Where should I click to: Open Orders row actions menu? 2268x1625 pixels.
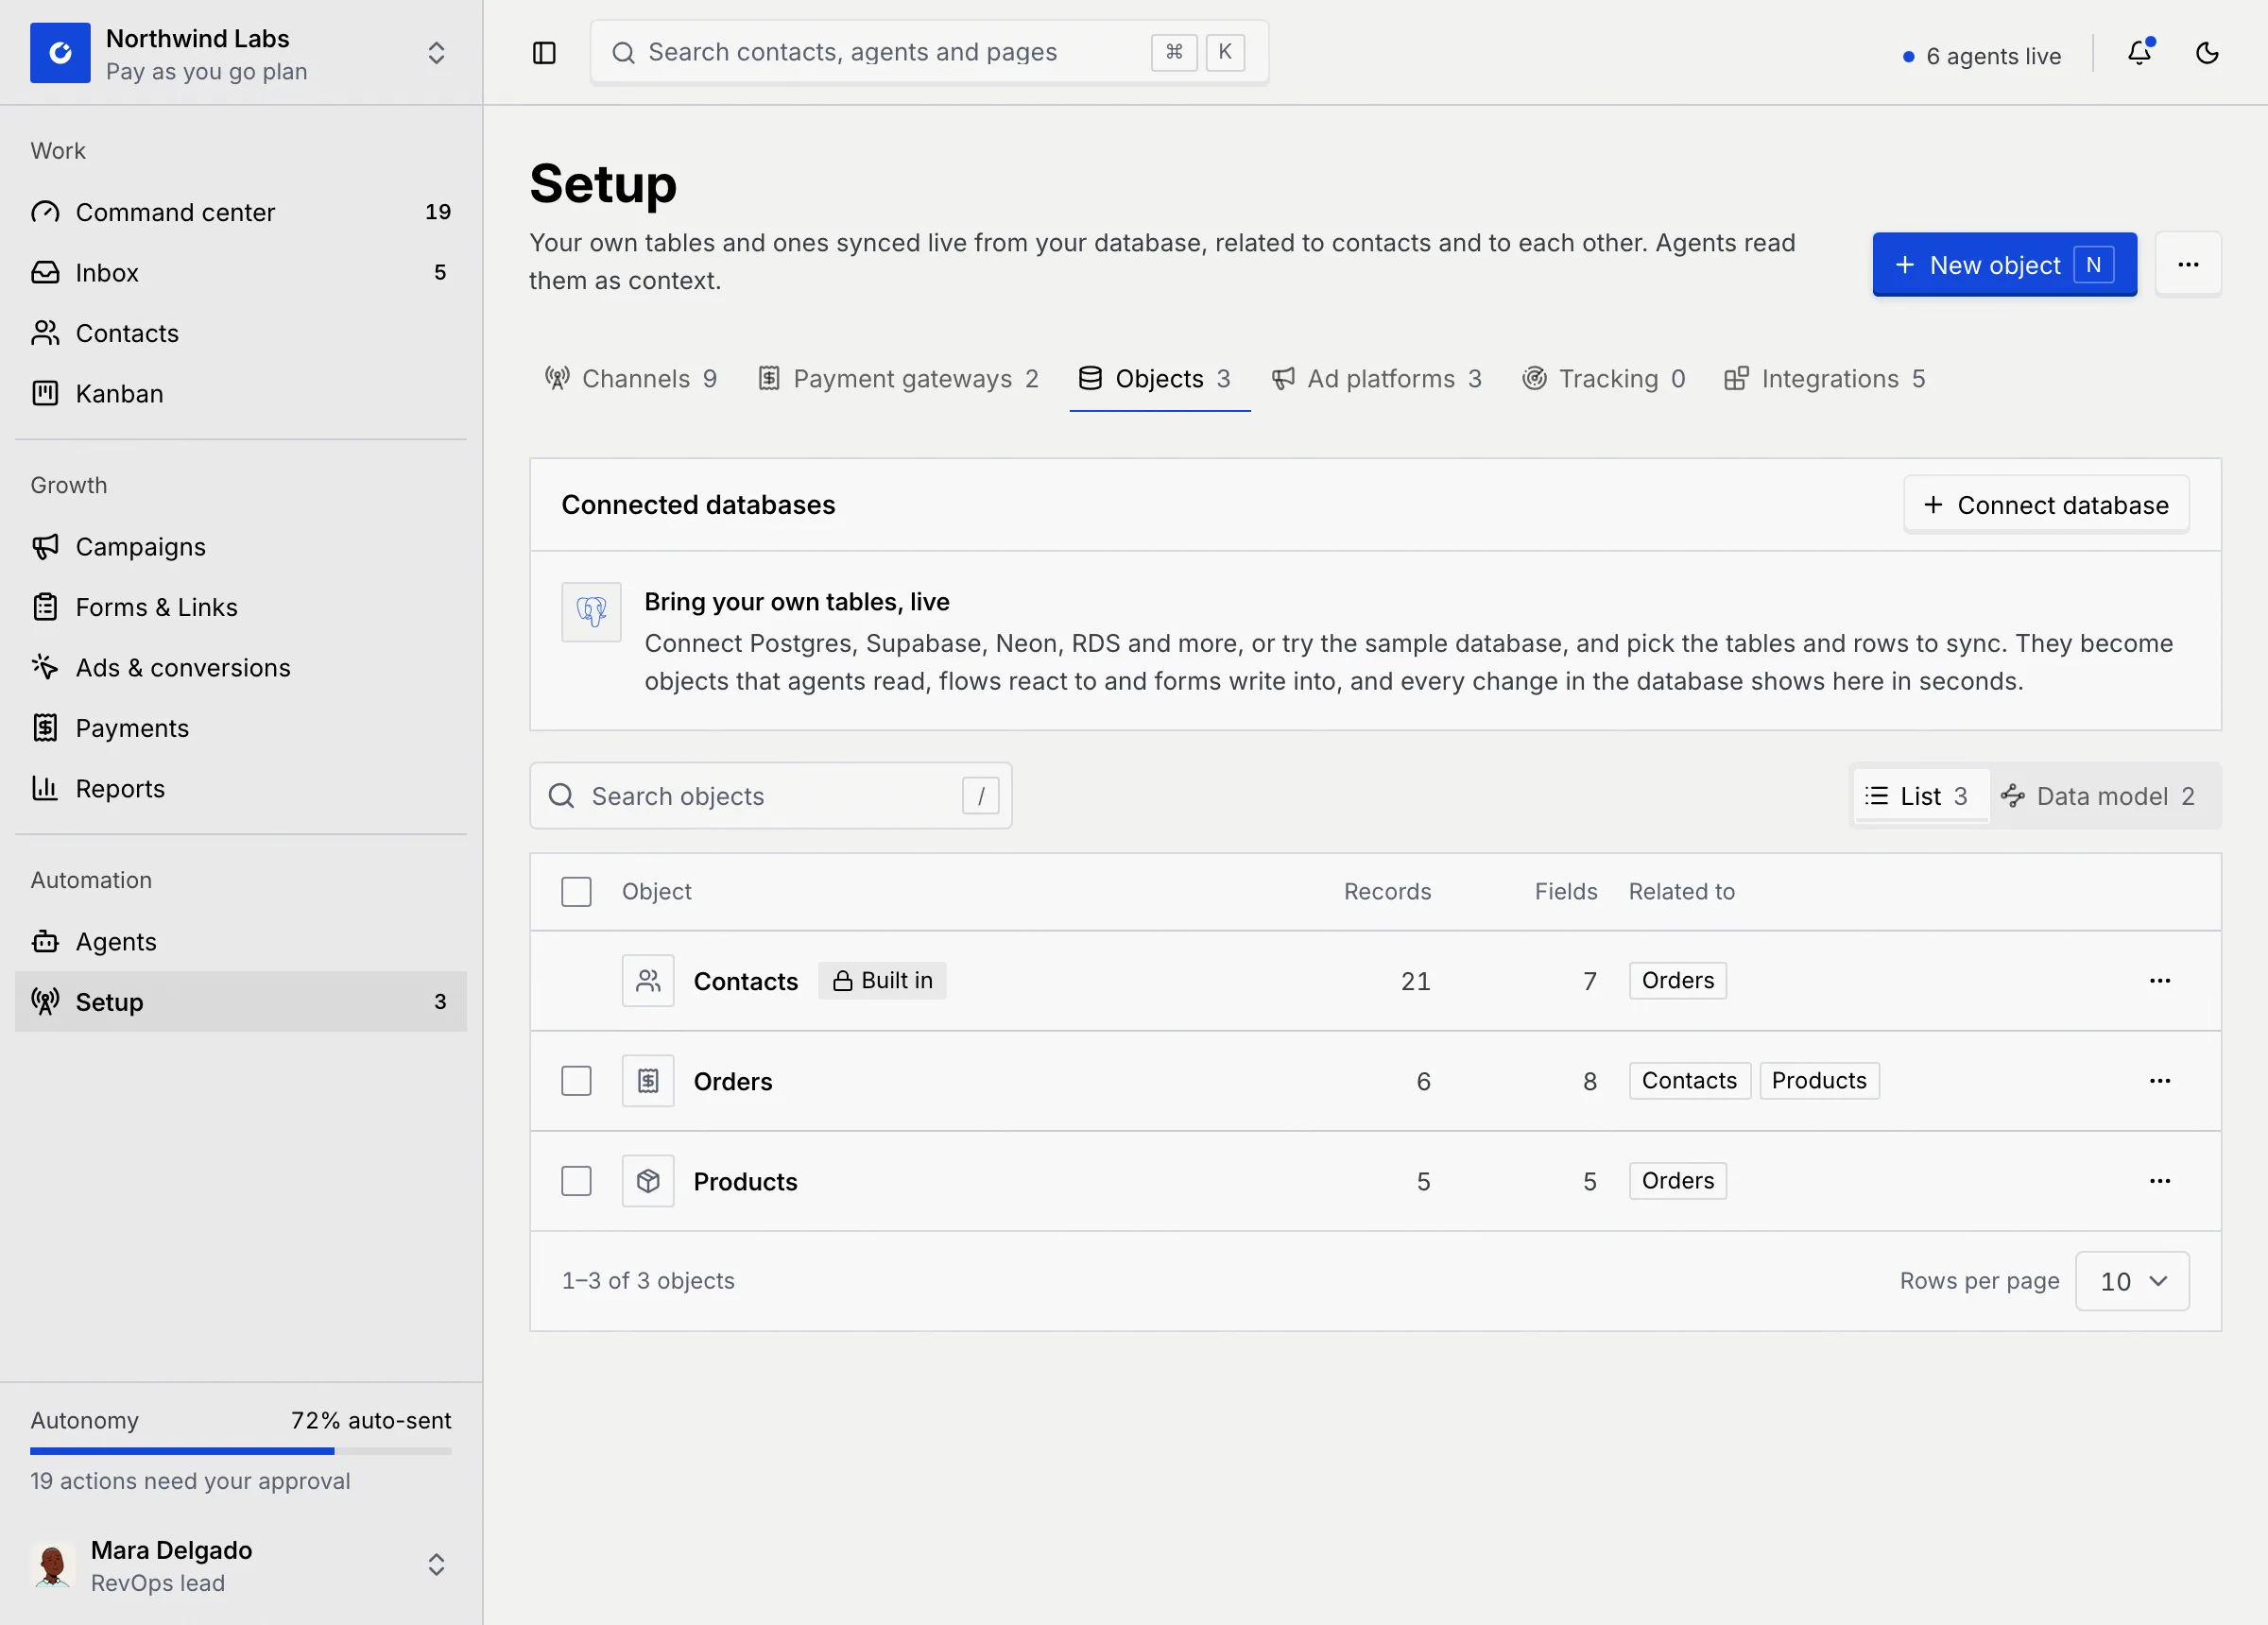(x=2160, y=1081)
